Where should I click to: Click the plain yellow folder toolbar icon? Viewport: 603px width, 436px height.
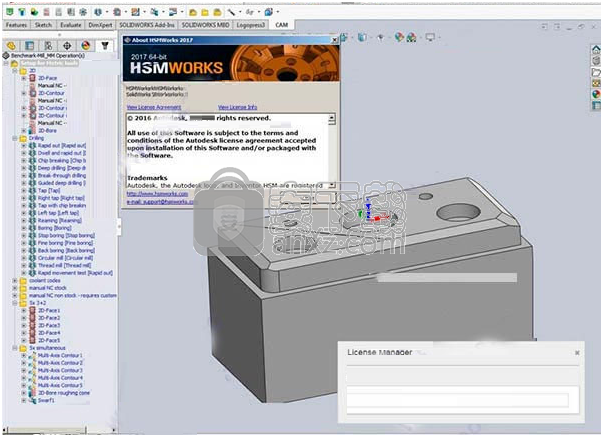(x=205, y=12)
